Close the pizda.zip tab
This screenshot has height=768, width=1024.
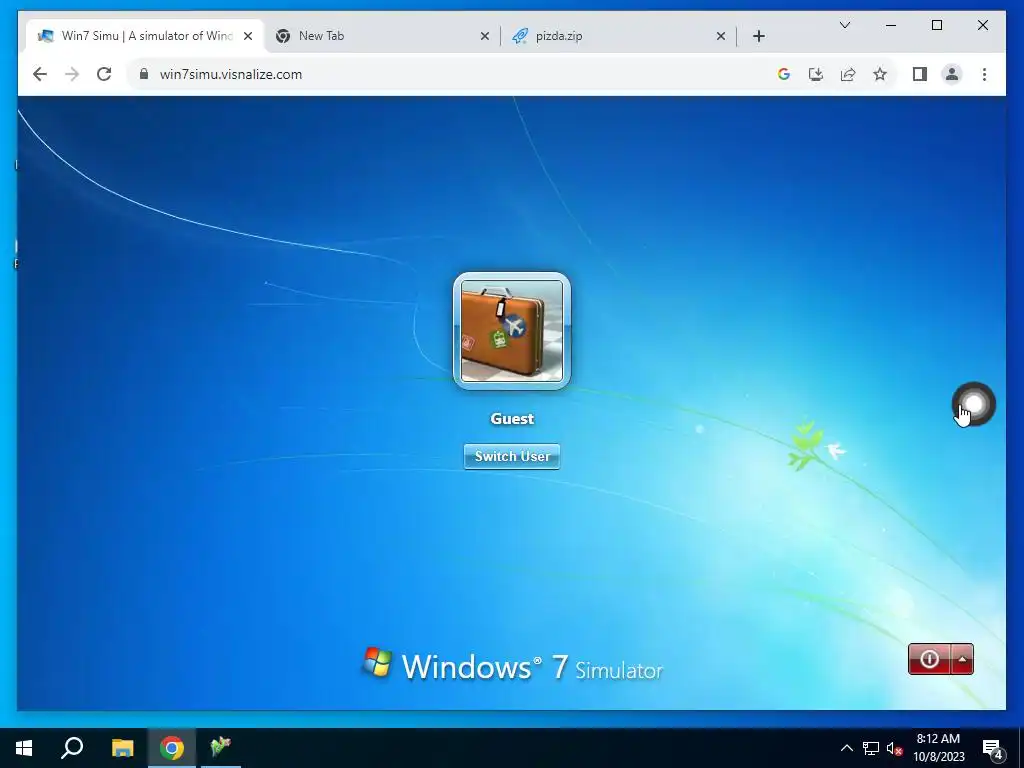pos(721,36)
